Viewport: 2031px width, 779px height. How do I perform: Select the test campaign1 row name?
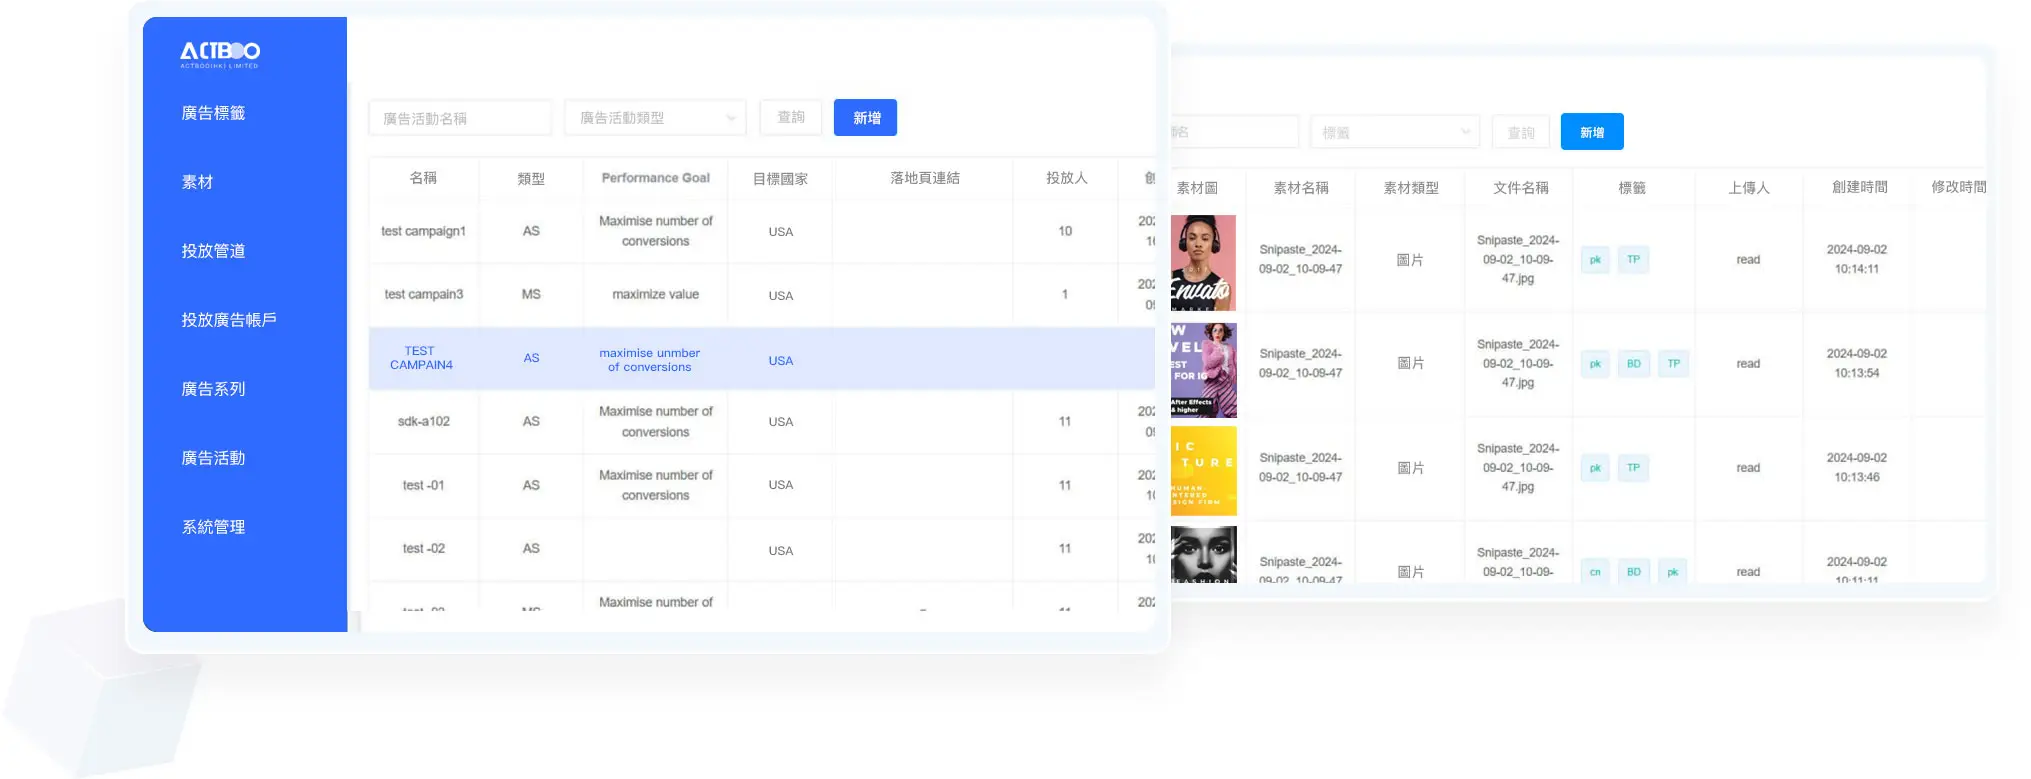(x=423, y=231)
